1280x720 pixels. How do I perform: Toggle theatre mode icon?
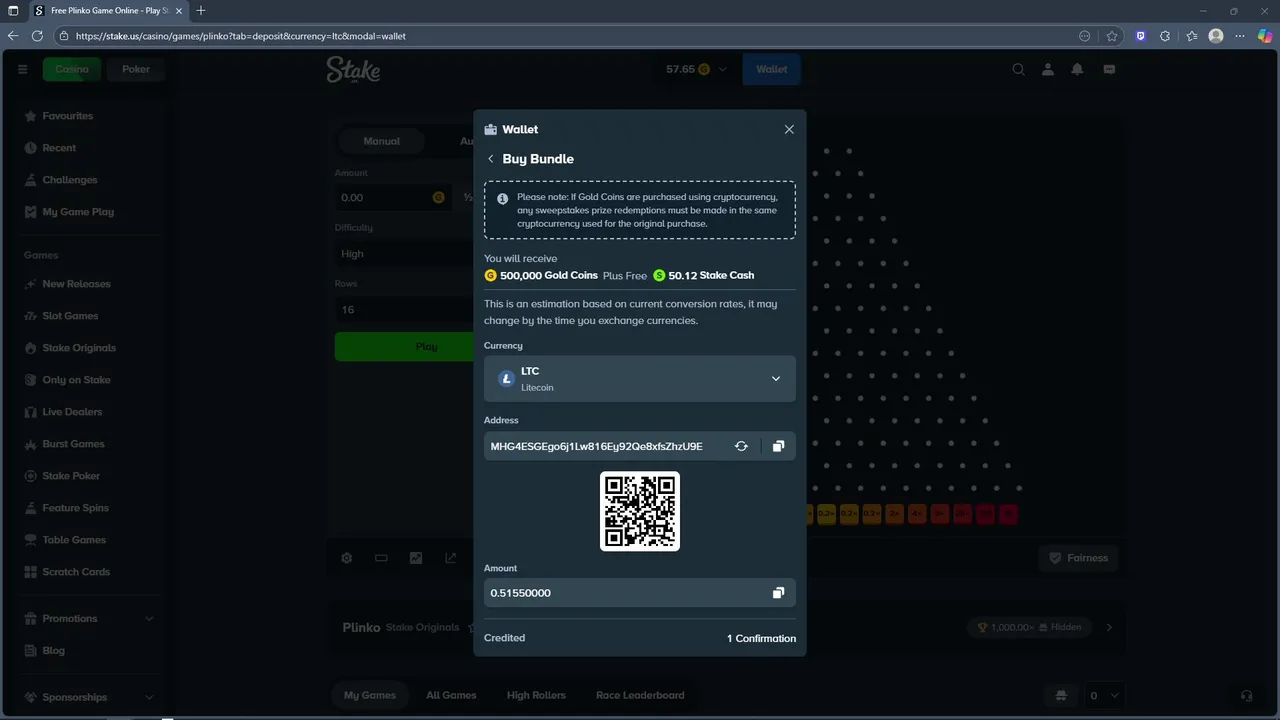[381, 558]
